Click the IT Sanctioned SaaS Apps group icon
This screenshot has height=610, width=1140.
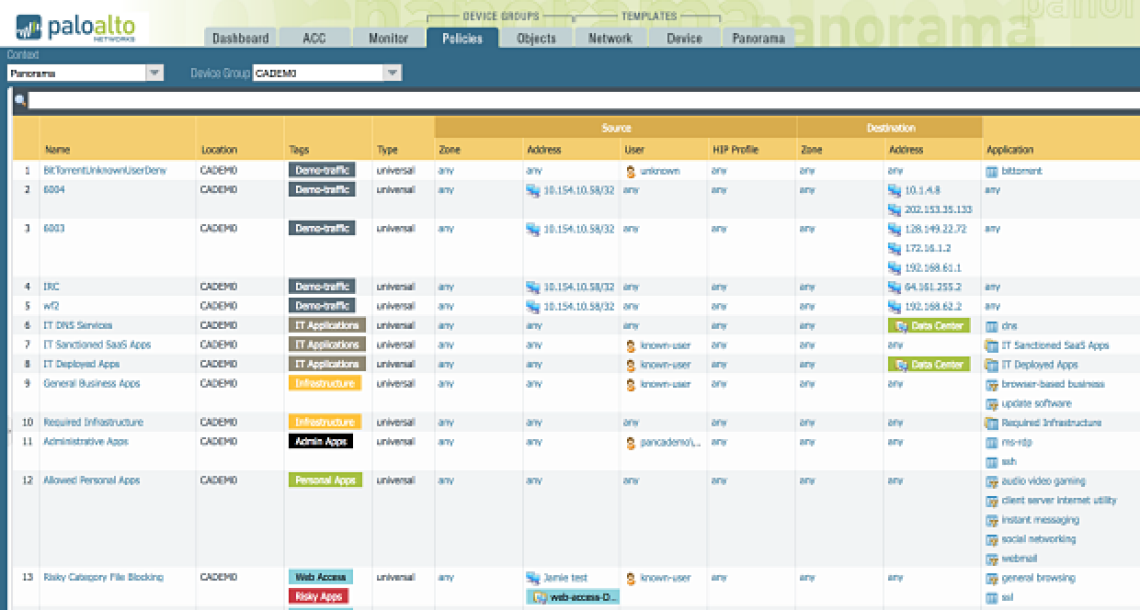tap(992, 345)
